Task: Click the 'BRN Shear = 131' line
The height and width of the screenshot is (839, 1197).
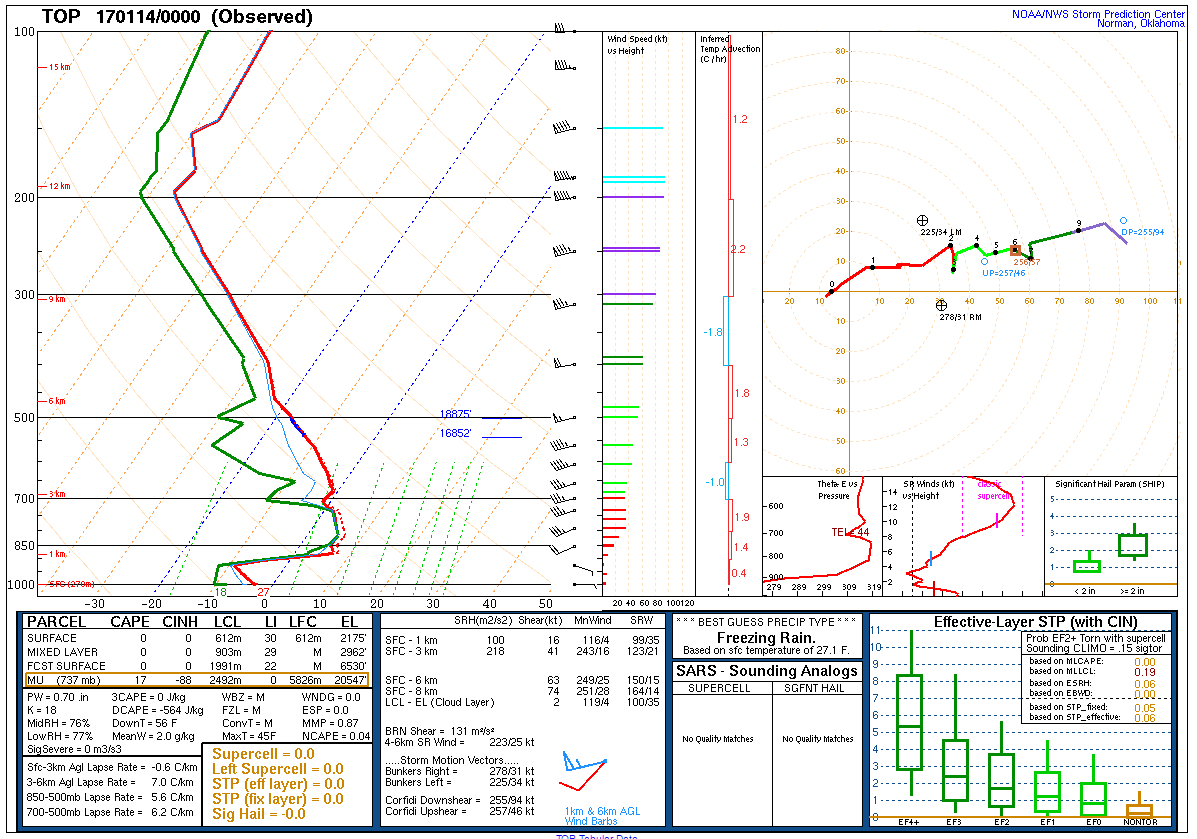Action: coord(440,731)
